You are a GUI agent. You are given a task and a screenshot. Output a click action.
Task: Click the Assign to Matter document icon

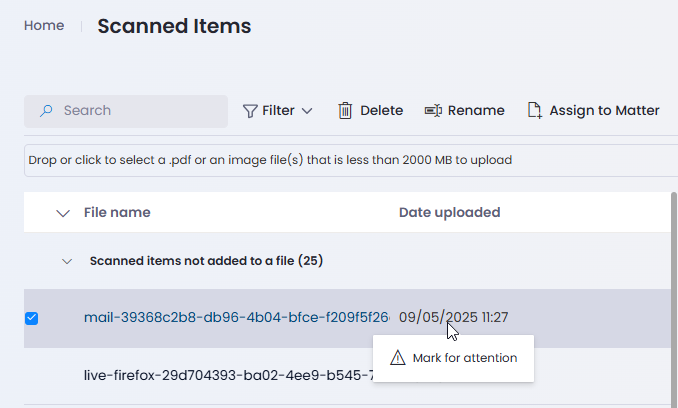click(x=535, y=110)
